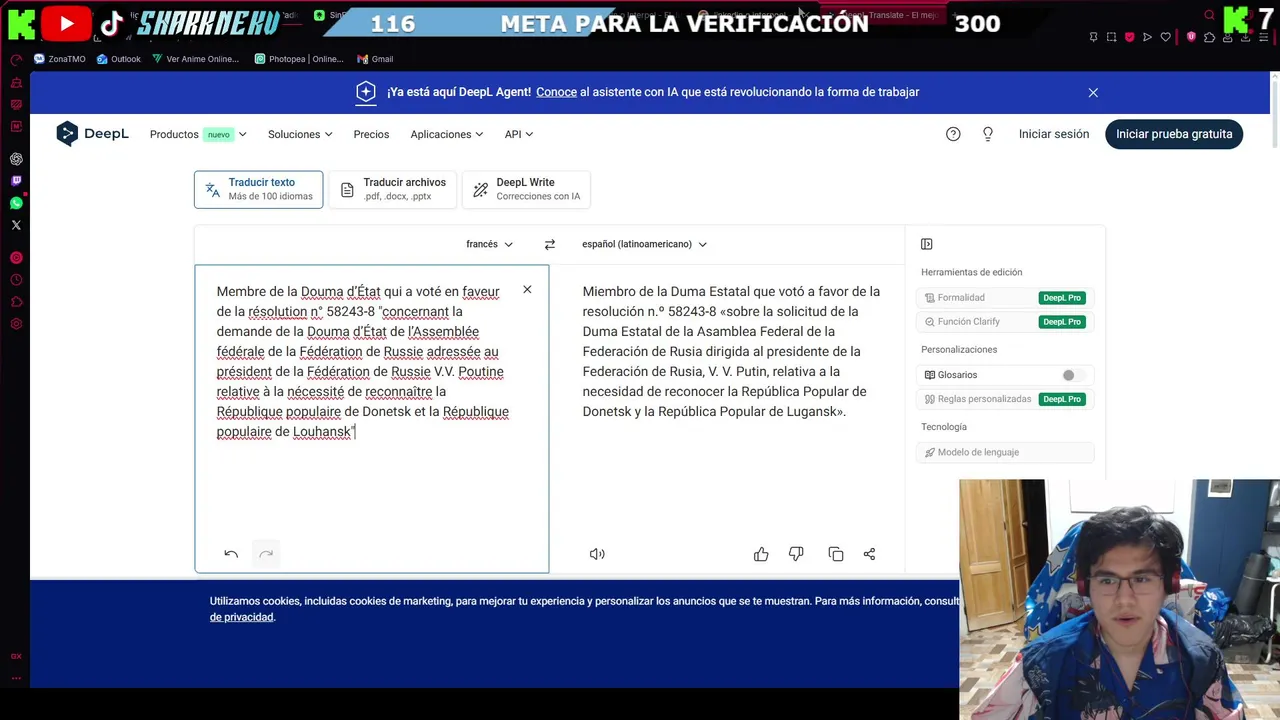This screenshot has height=720, width=1280.
Task: Choose target language español (latinoamericano)
Action: (x=644, y=244)
